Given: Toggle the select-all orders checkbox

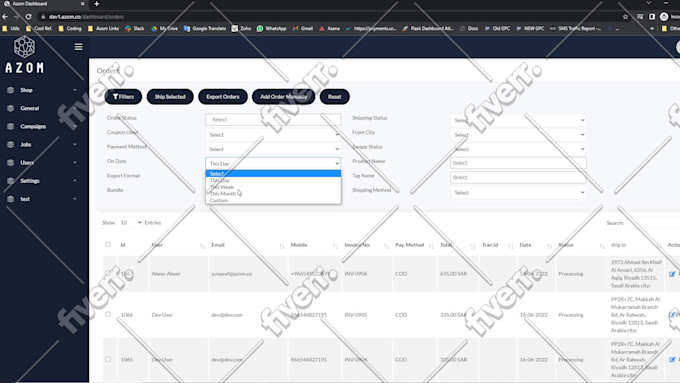Looking at the screenshot, I should pyautogui.click(x=108, y=245).
